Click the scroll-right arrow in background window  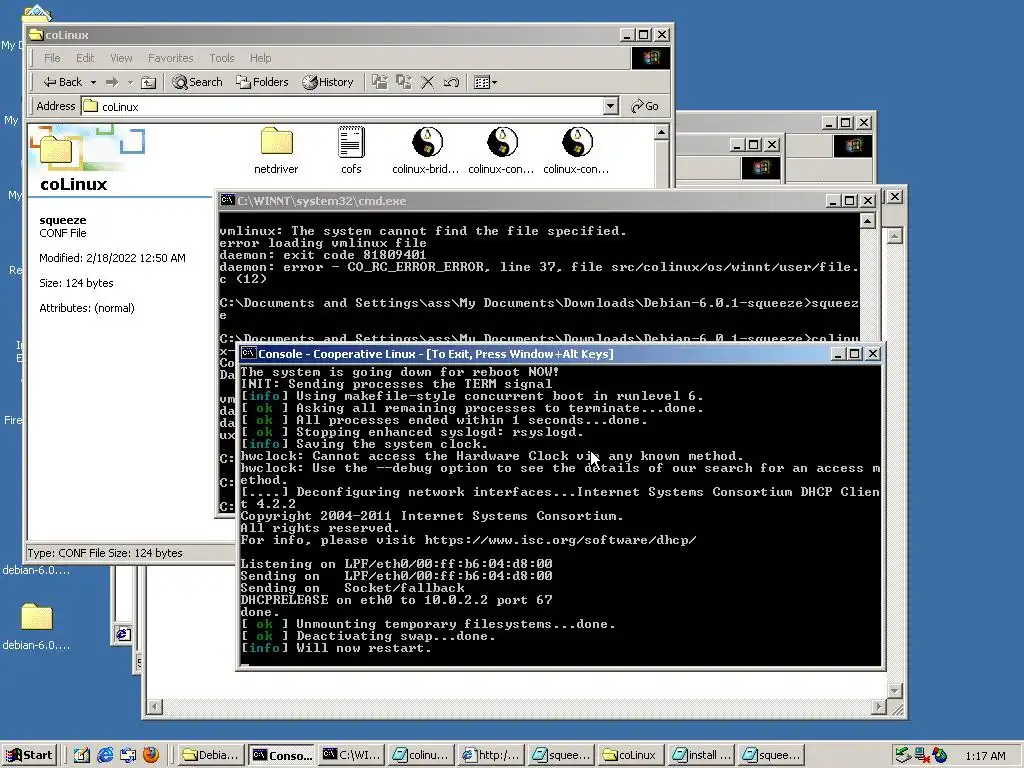878,707
